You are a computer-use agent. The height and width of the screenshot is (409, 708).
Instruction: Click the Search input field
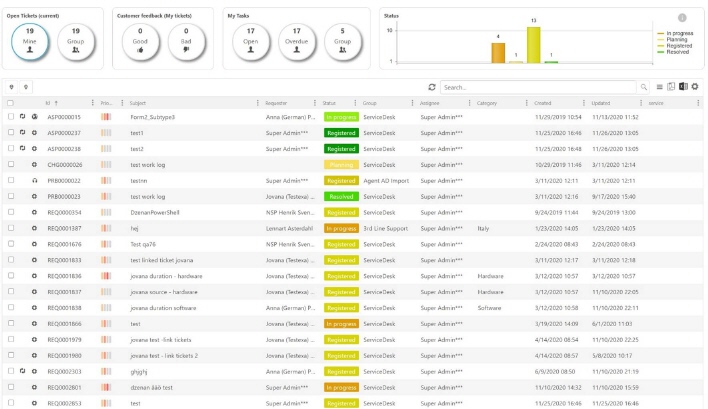point(538,87)
